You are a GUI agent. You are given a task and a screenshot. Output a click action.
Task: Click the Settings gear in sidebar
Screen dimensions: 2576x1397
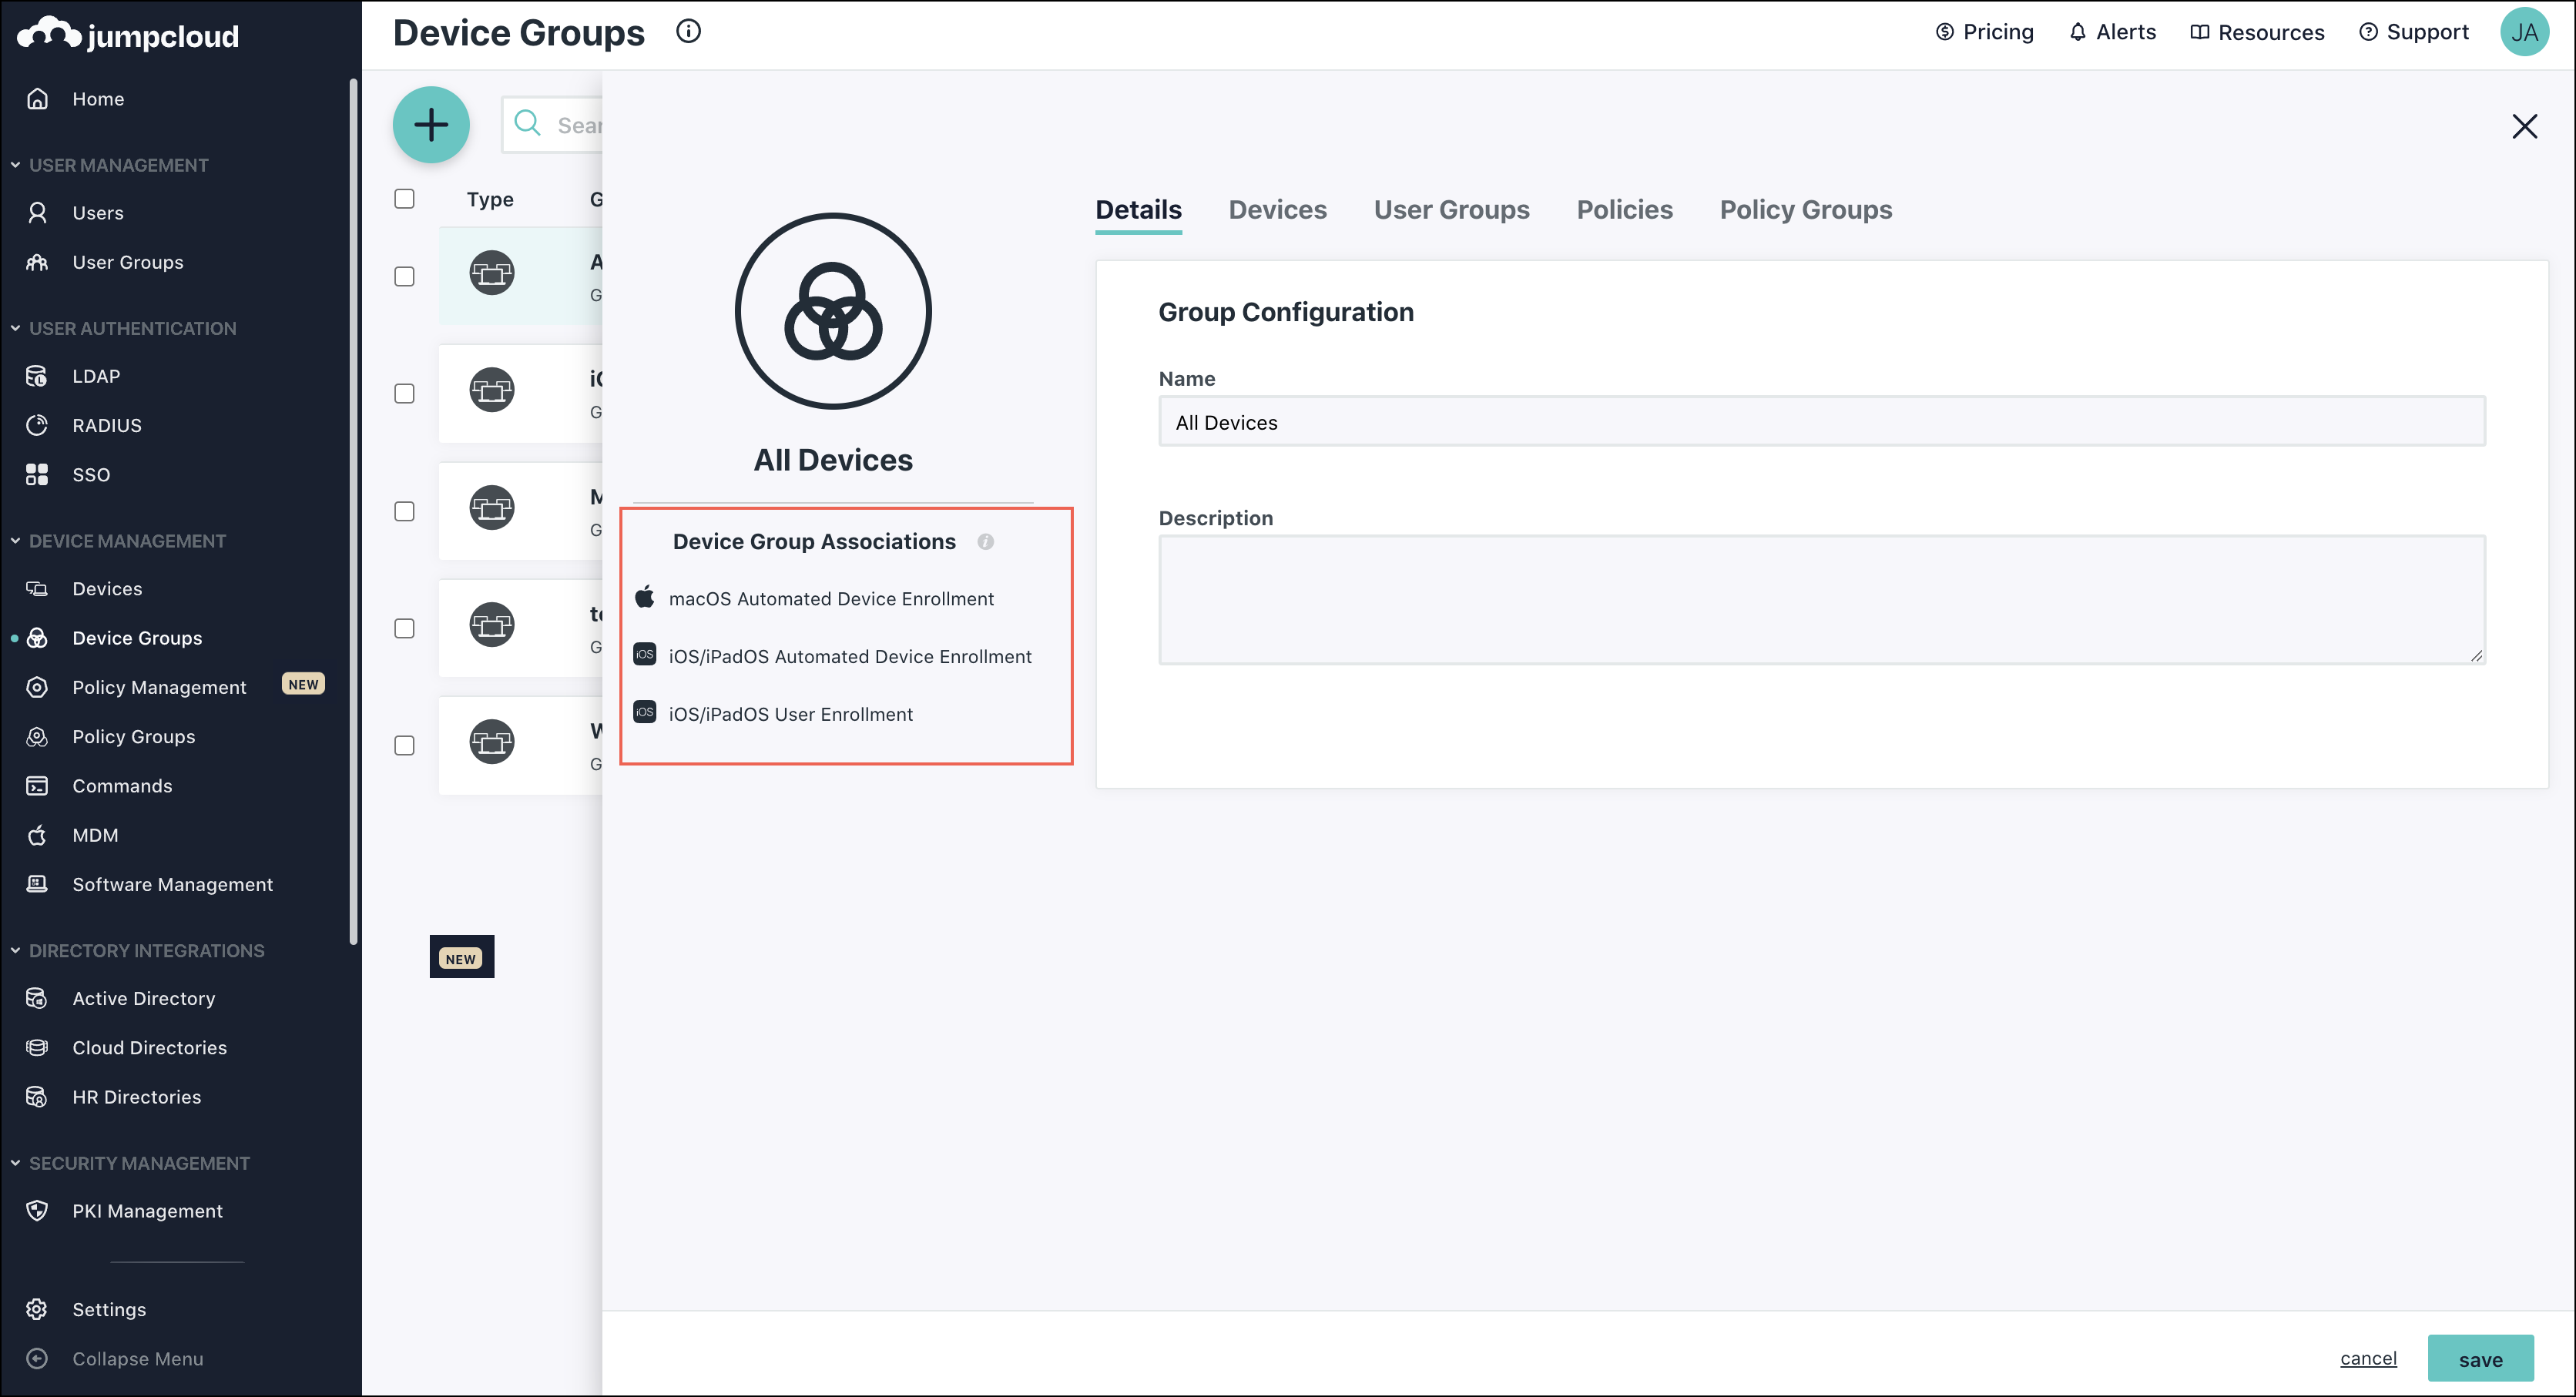(37, 1309)
